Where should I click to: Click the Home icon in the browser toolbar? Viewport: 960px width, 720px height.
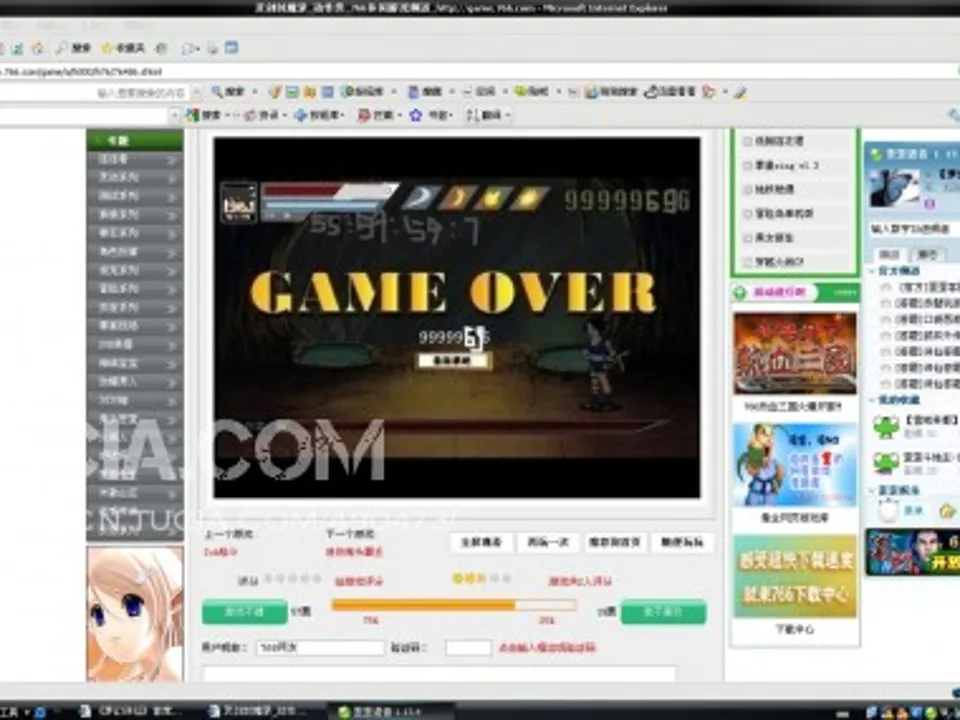pyautogui.click(x=36, y=47)
